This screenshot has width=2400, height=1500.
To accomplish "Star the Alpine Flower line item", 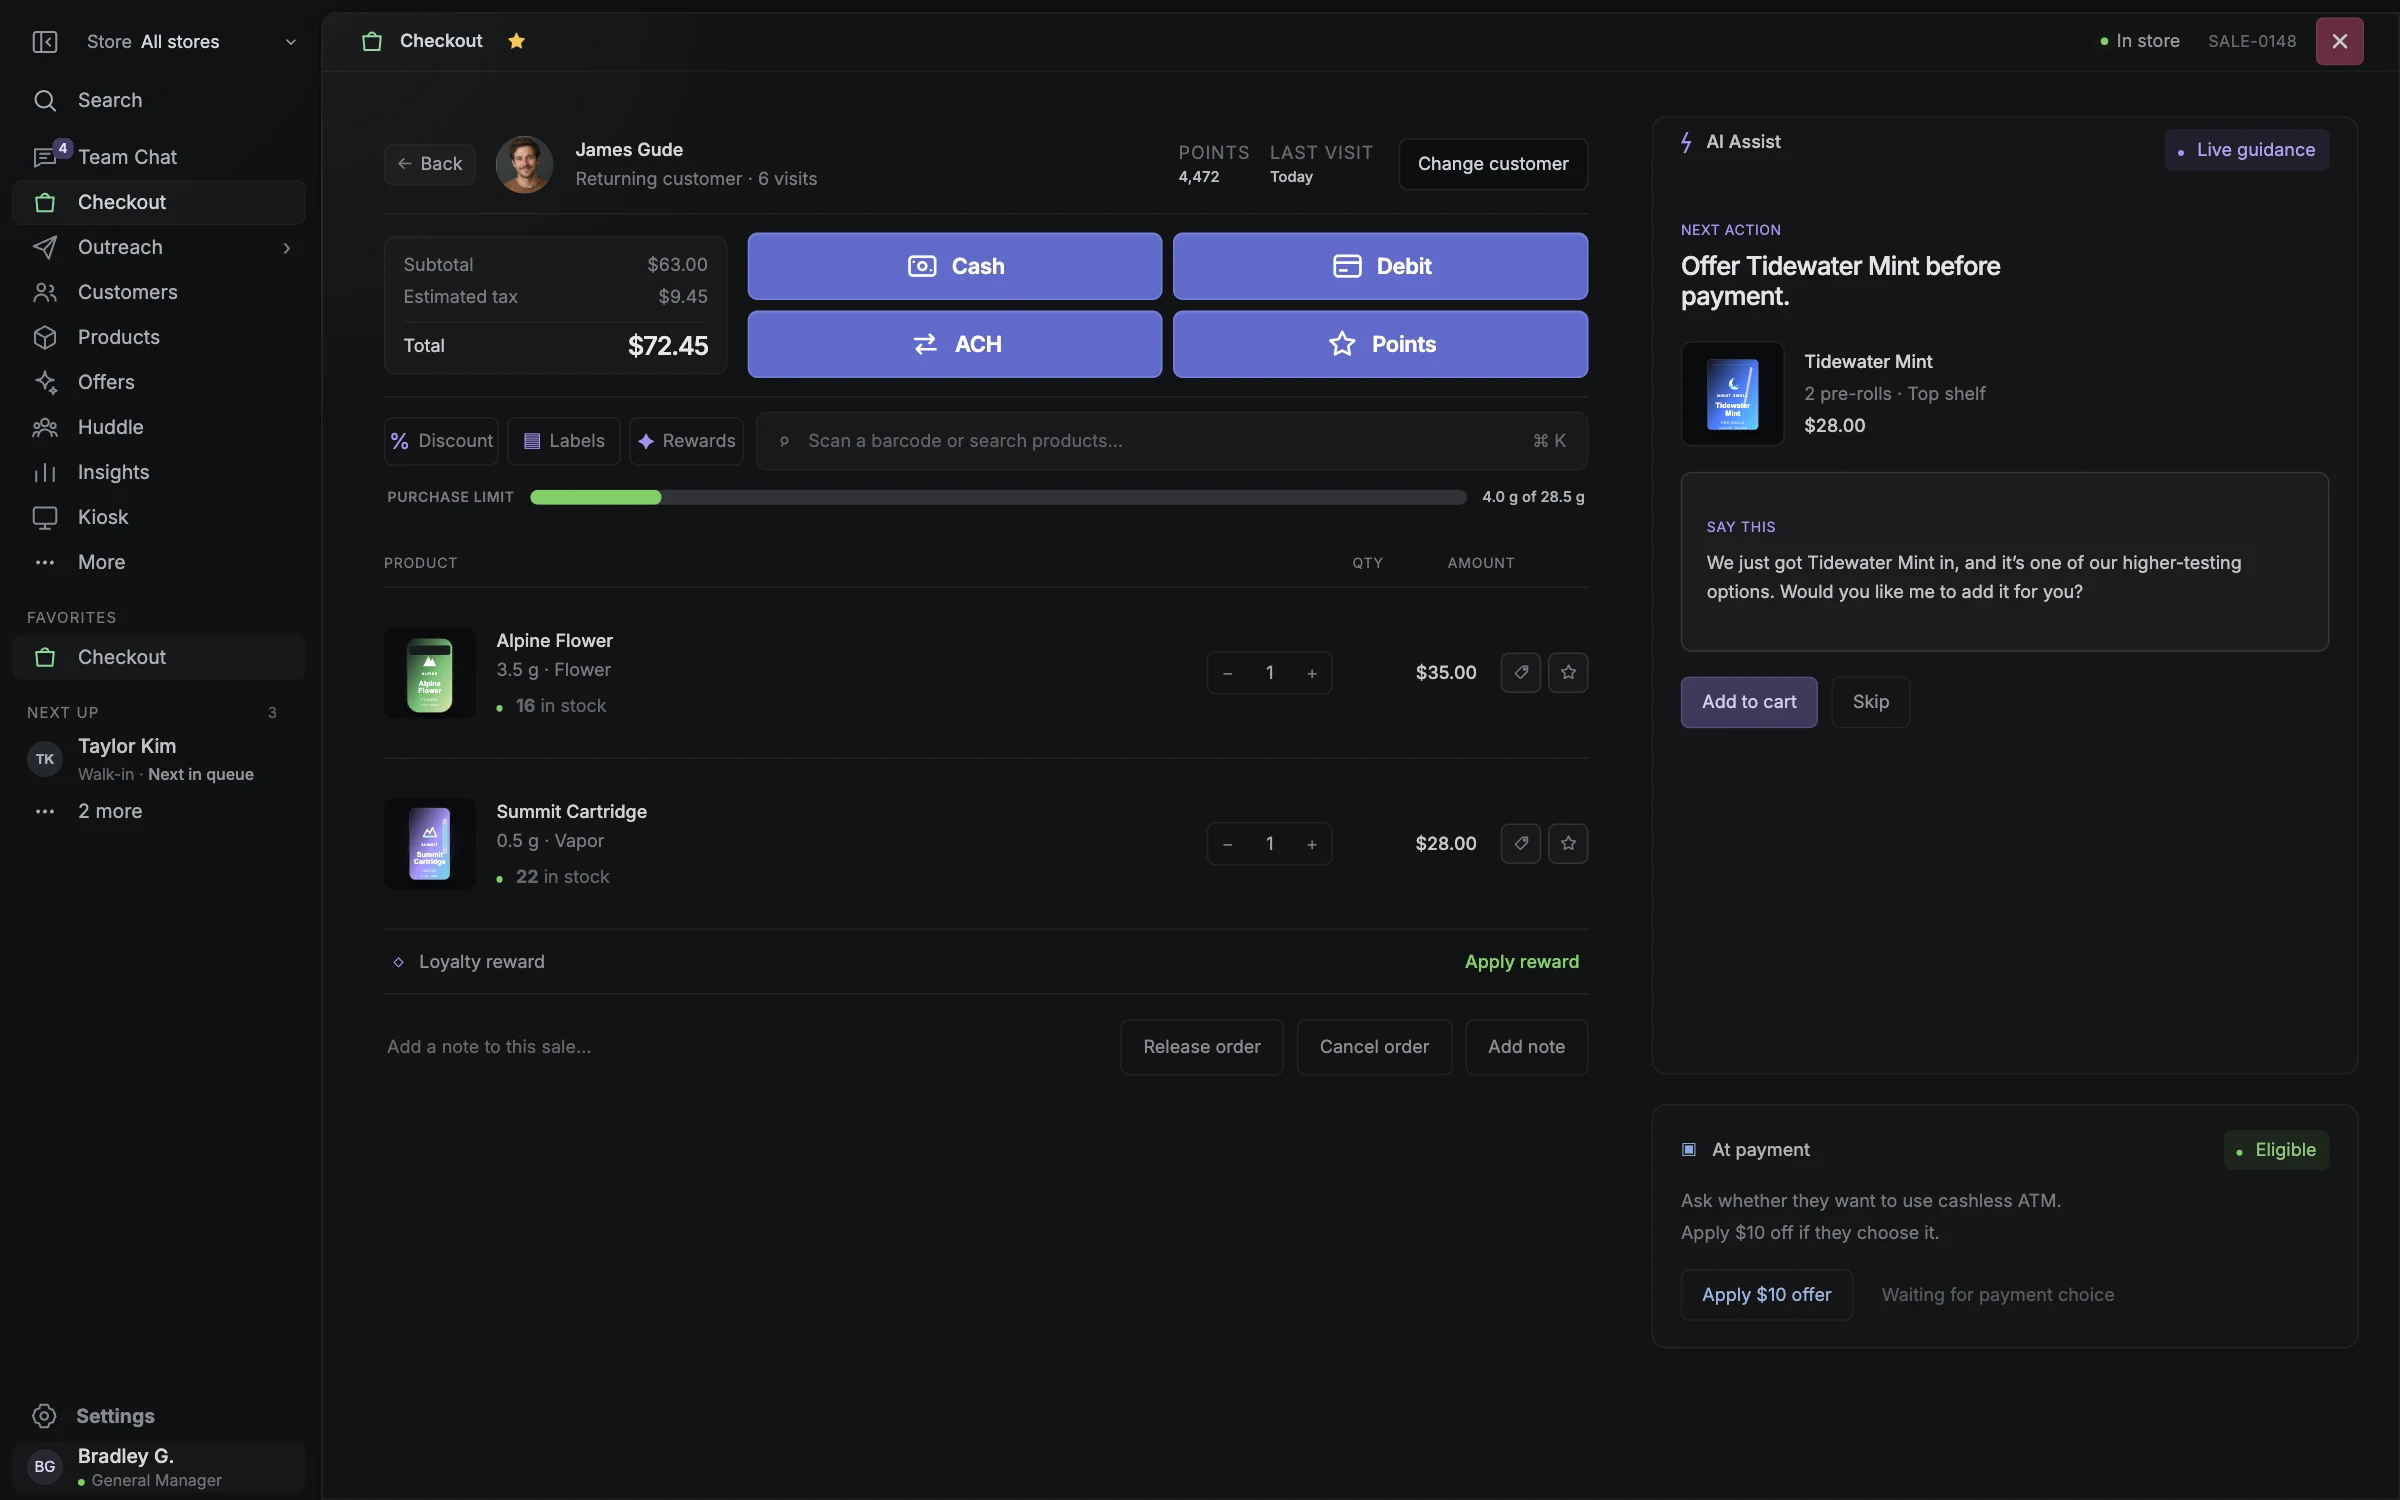I will [1568, 673].
